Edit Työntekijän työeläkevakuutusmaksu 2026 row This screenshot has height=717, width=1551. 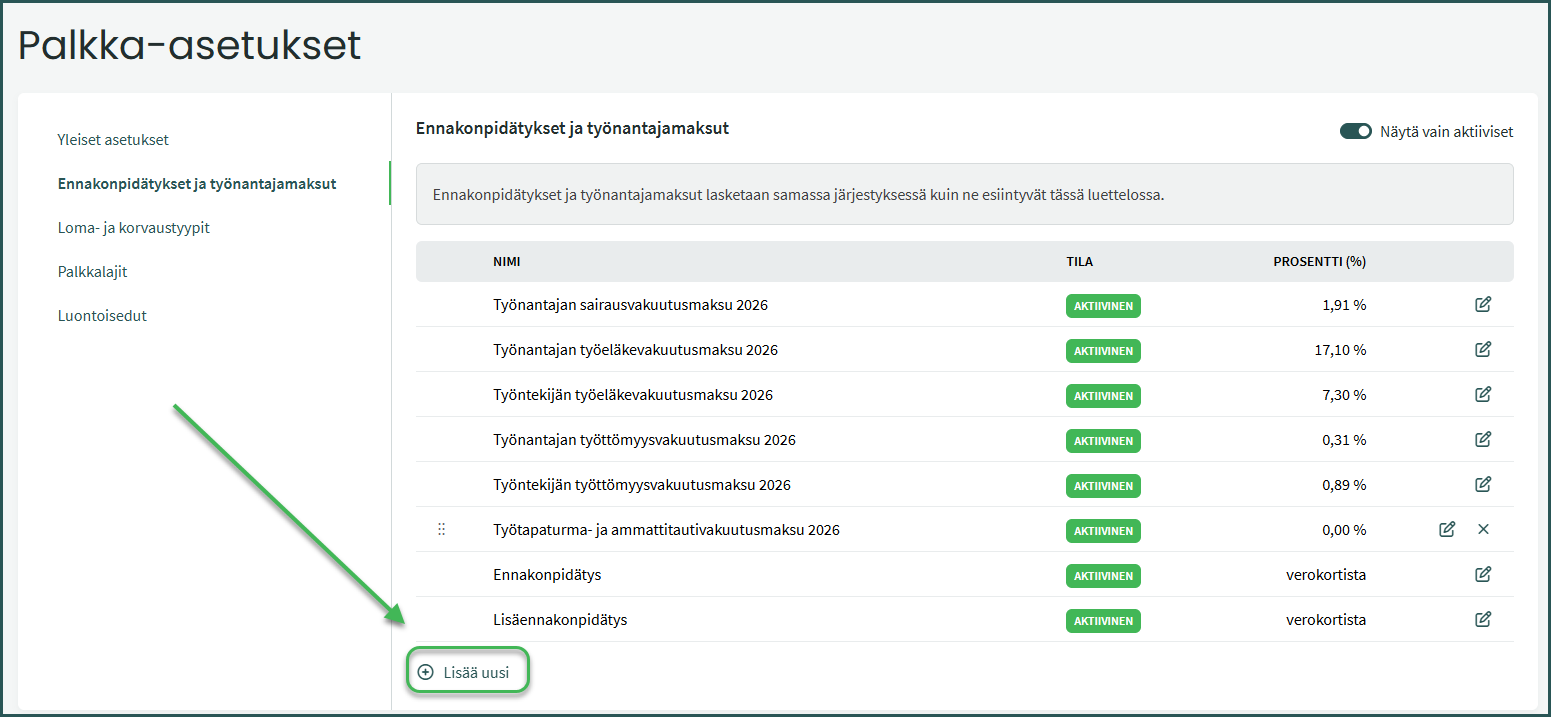pyautogui.click(x=1483, y=394)
